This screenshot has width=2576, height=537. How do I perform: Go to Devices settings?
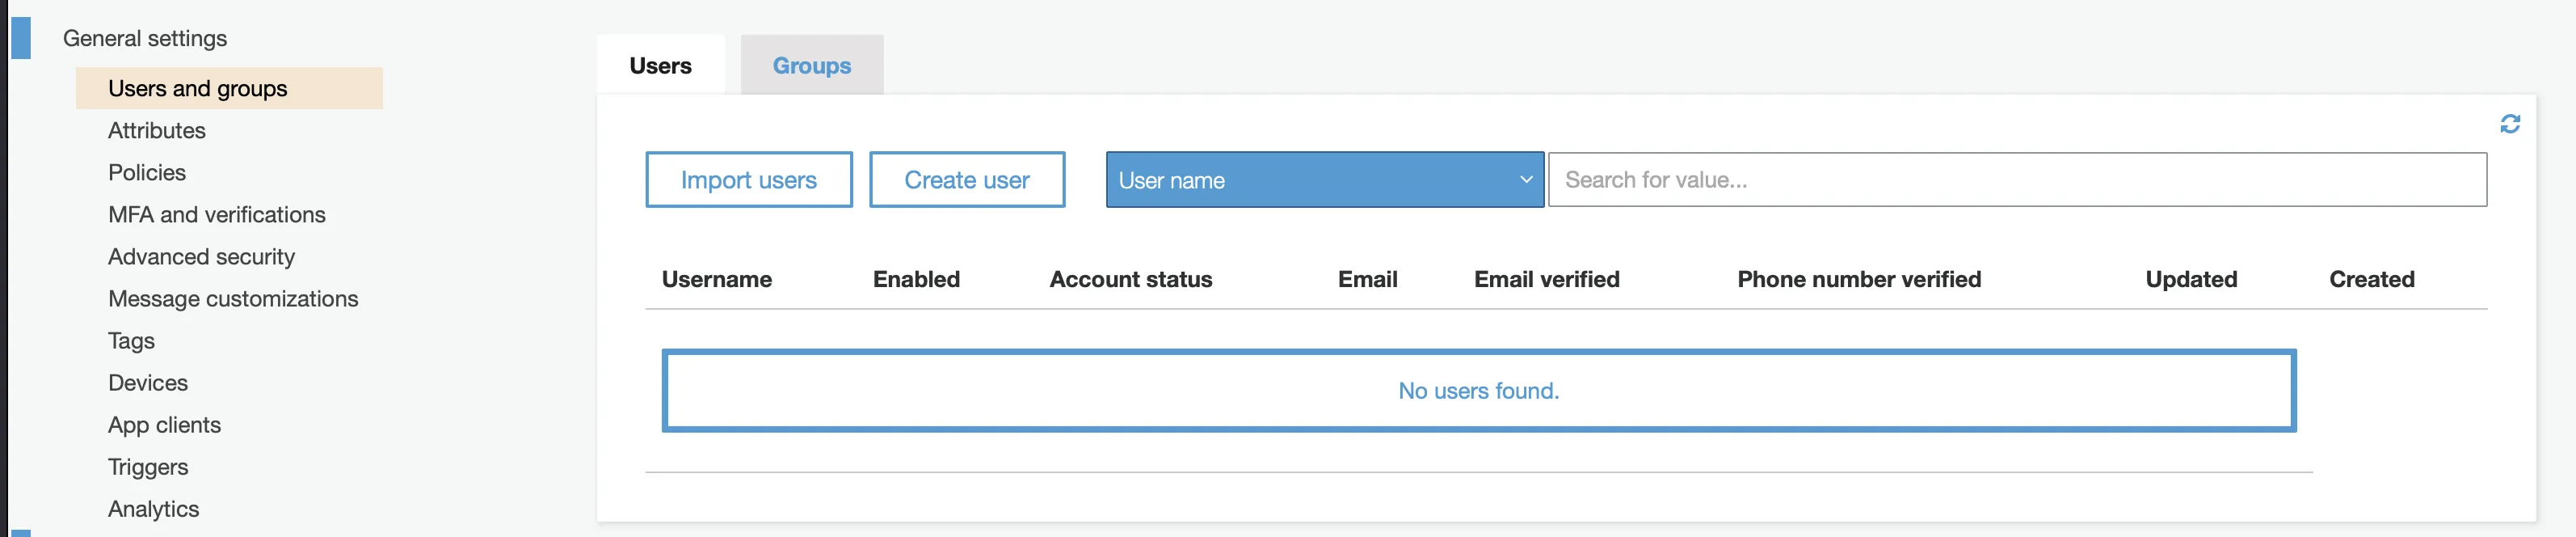(148, 383)
